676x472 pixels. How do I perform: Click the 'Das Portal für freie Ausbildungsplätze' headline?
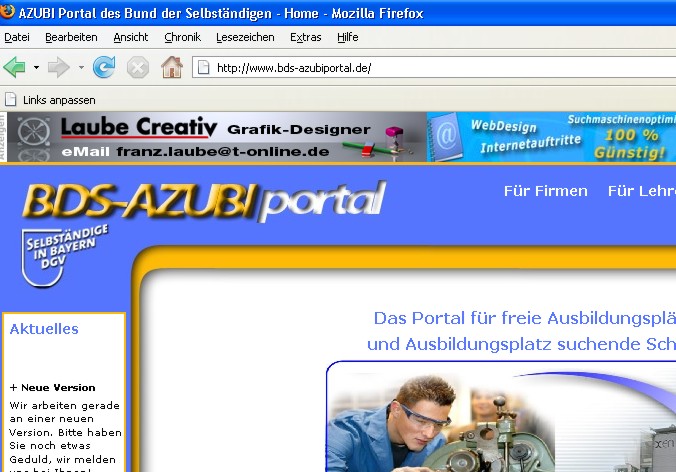pos(524,318)
